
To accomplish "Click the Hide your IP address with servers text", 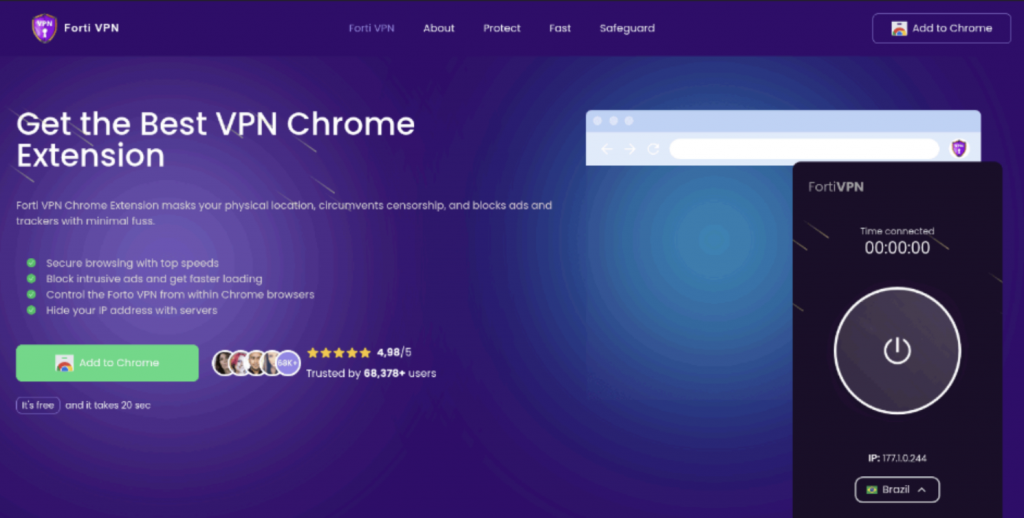I will click(131, 310).
